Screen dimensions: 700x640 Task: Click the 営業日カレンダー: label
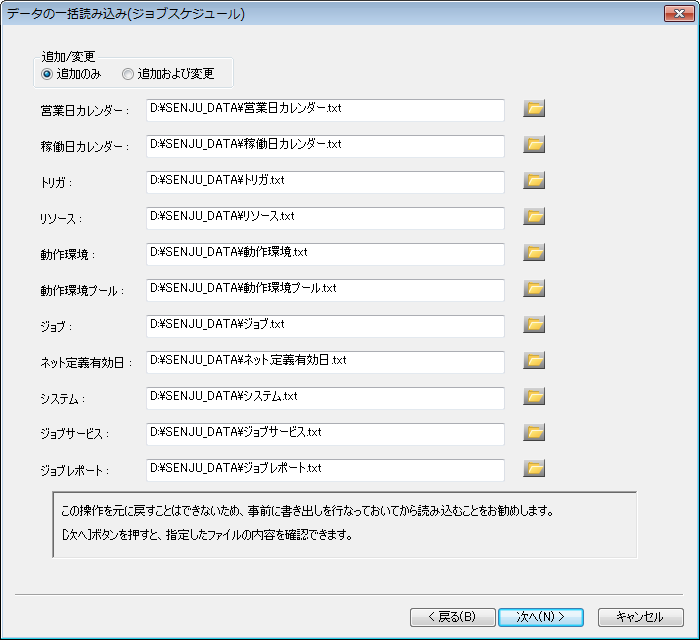[x=85, y=111]
